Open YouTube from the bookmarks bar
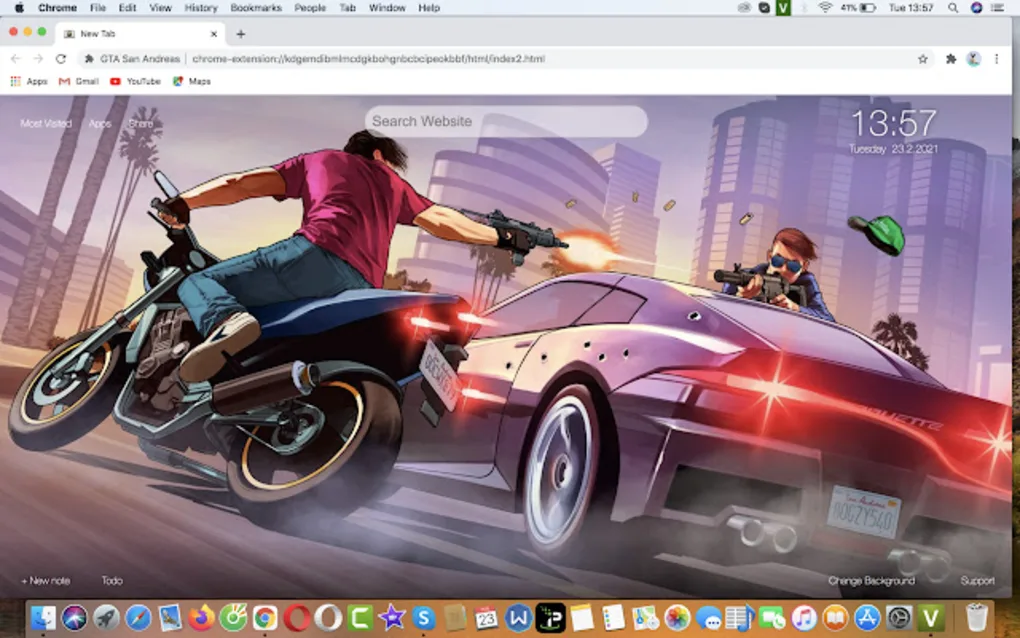The image size is (1020, 638). tap(135, 81)
